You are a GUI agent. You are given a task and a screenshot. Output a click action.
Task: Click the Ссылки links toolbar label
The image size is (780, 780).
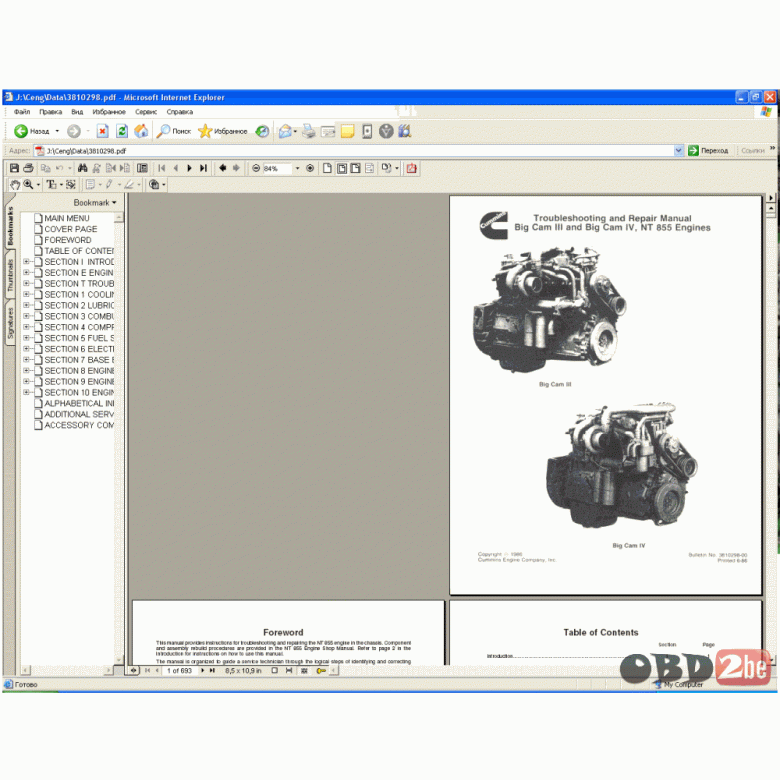tap(753, 150)
